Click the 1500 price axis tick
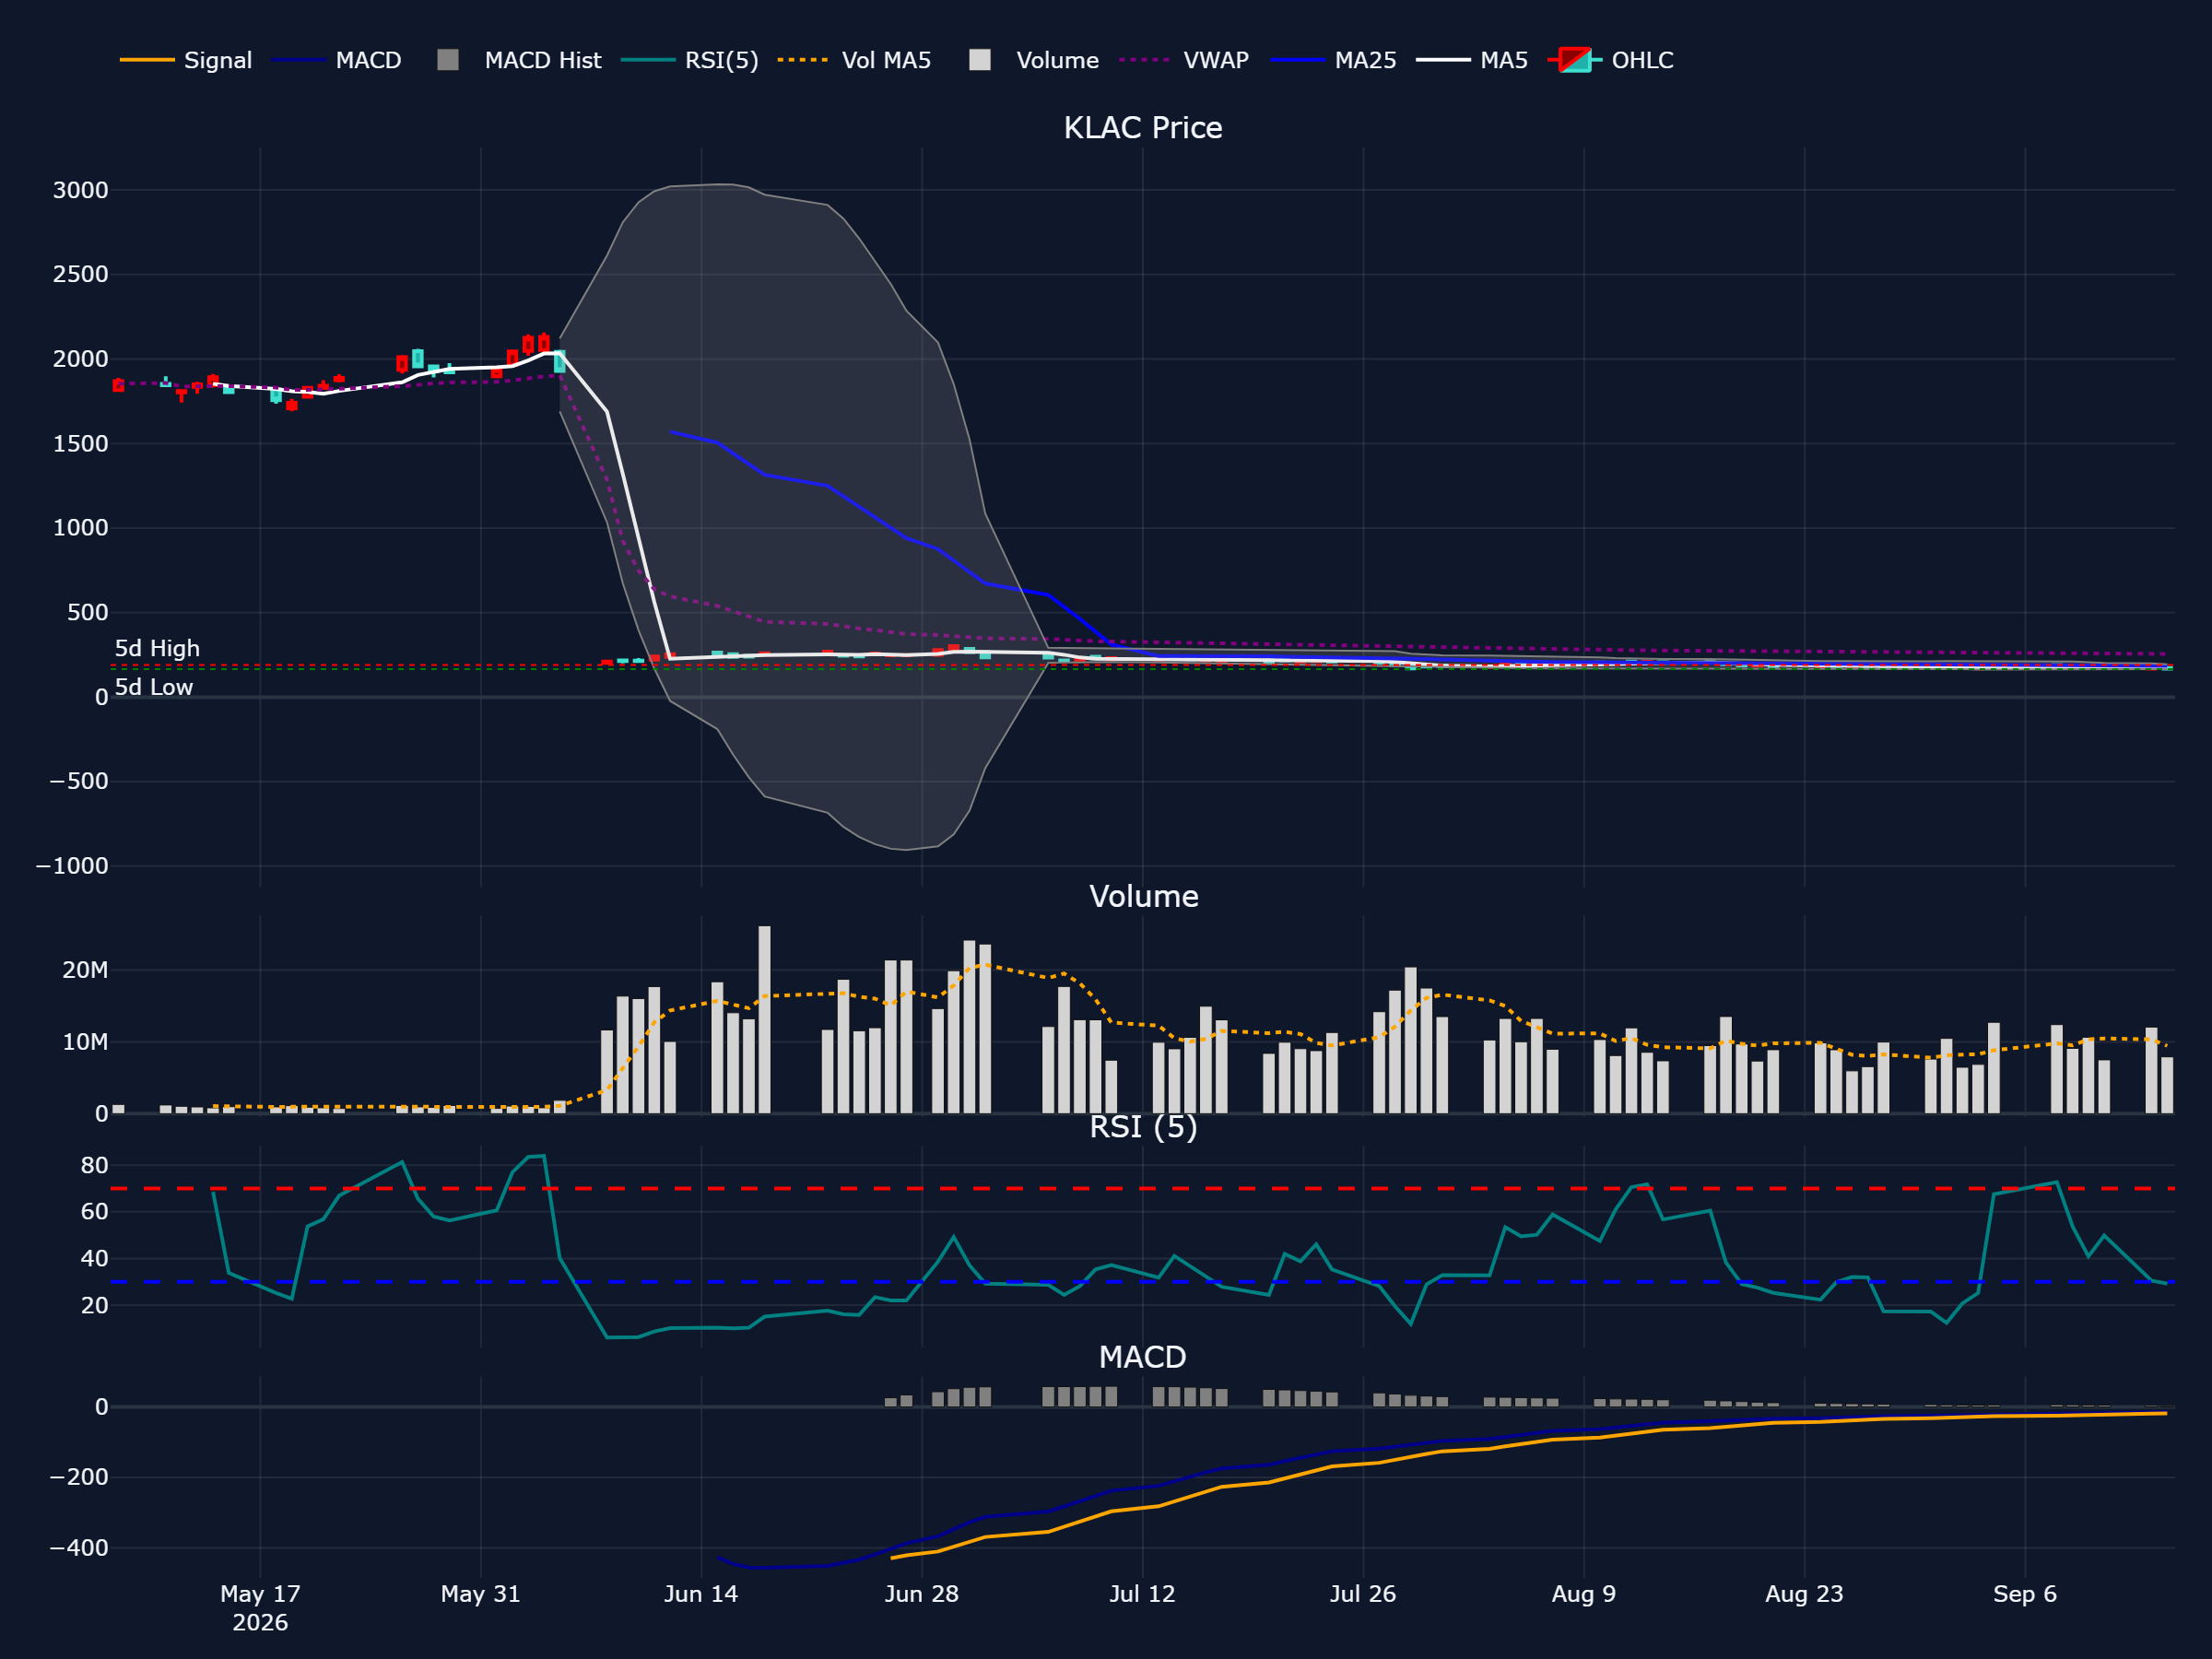The width and height of the screenshot is (2212, 1659). [x=80, y=444]
